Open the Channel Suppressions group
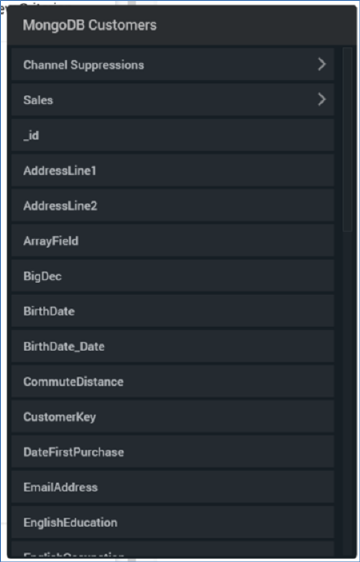 (173, 65)
